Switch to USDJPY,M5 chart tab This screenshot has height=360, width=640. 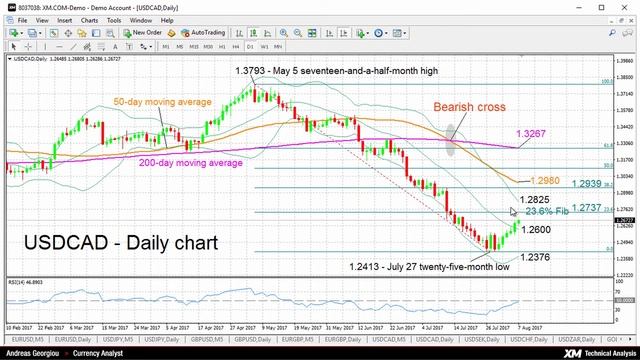118,340
